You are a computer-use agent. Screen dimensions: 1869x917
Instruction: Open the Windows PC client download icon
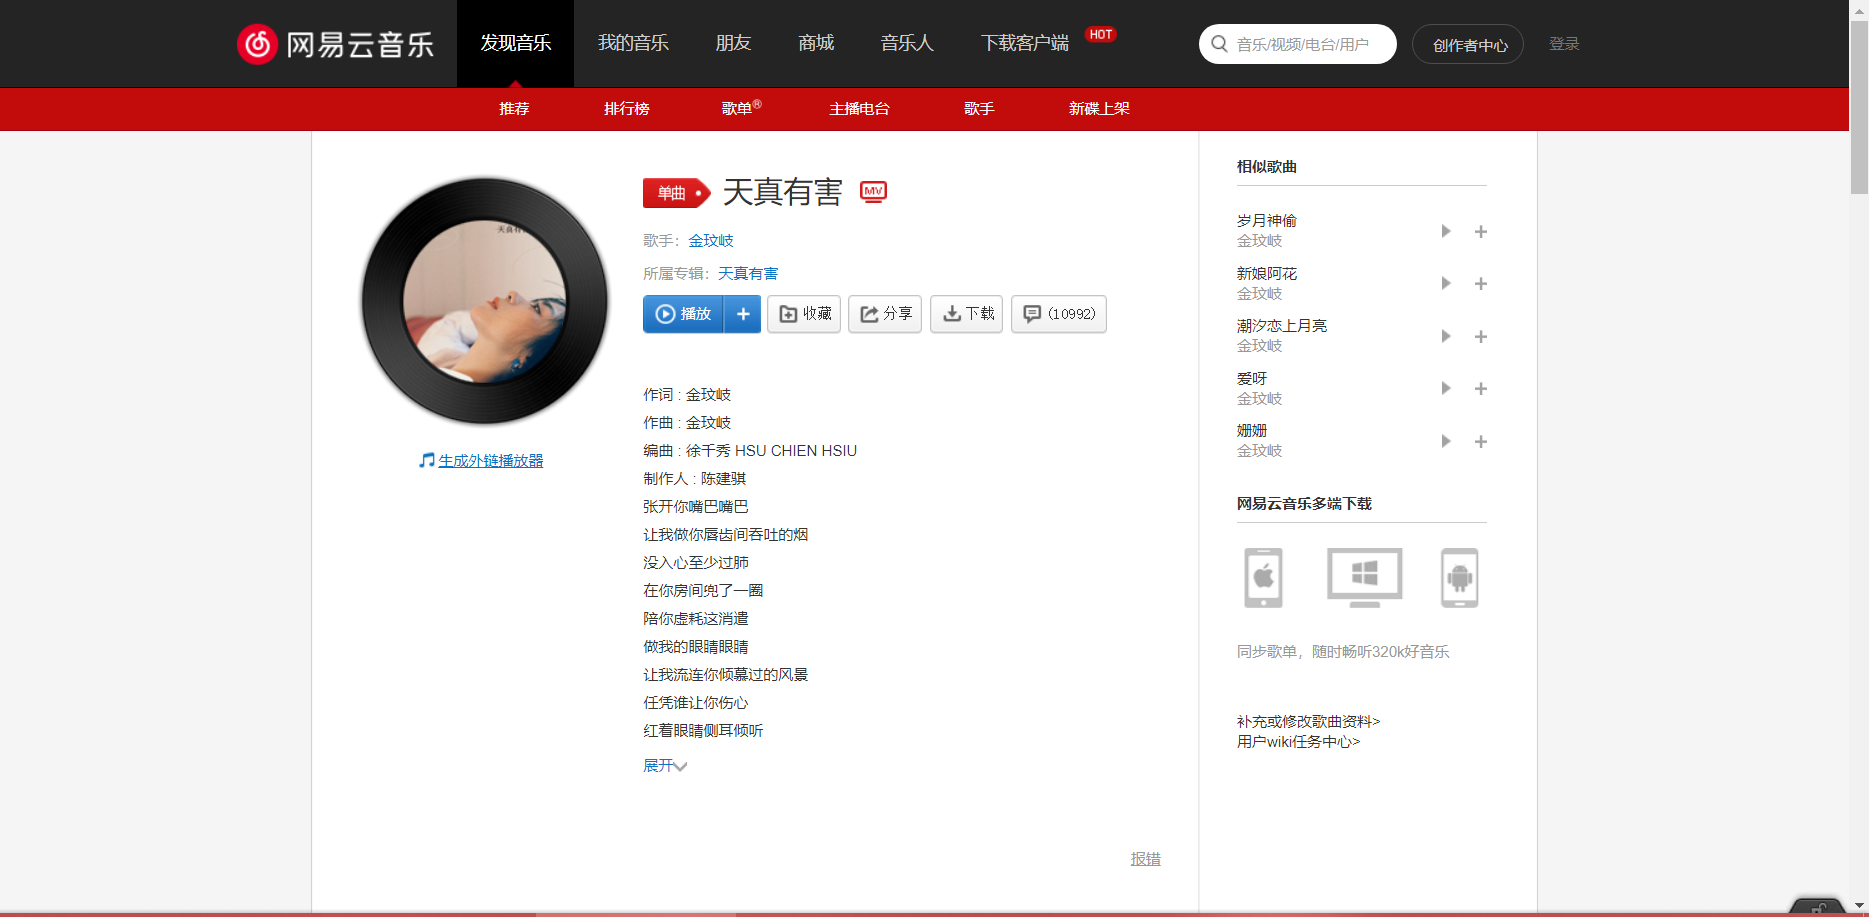coord(1364,577)
